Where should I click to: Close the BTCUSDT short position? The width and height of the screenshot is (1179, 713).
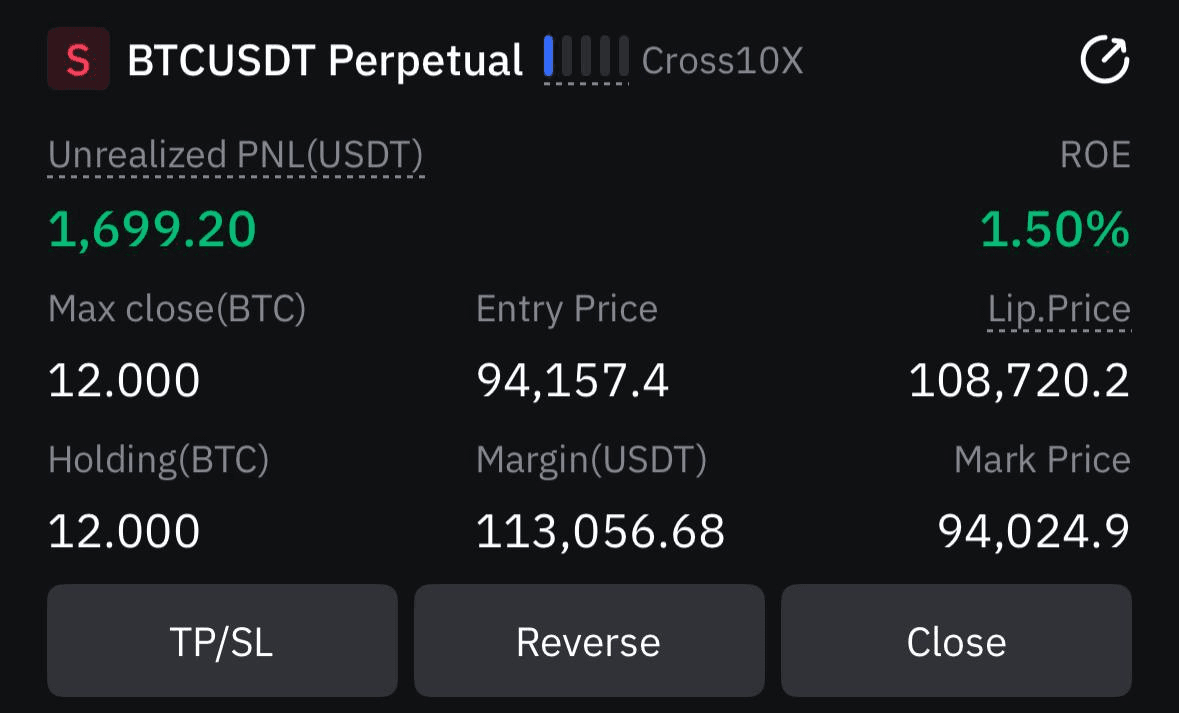tap(956, 641)
